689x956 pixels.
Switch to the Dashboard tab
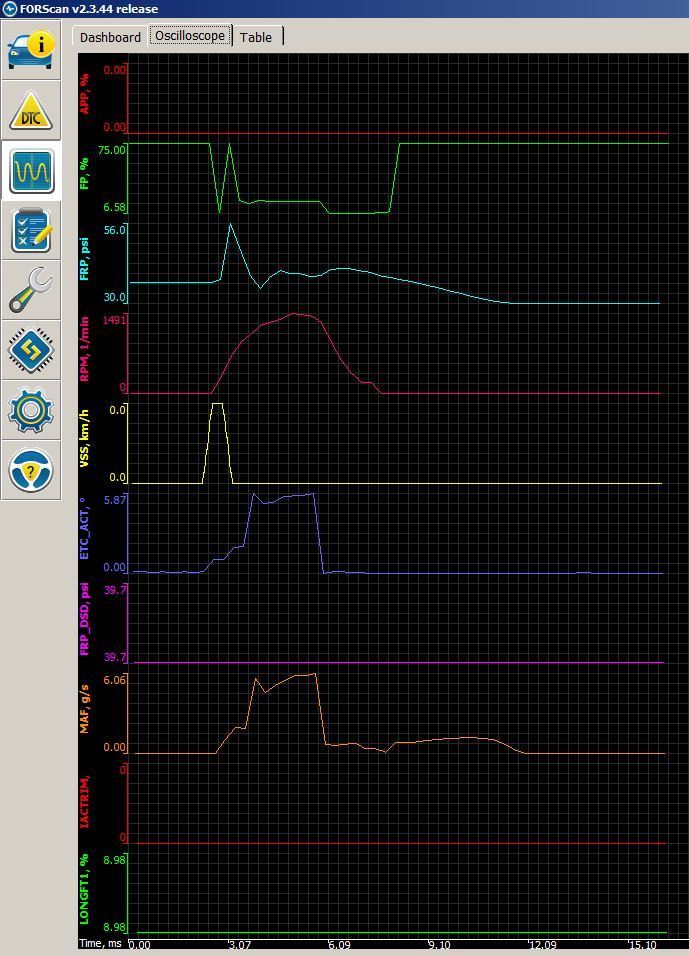click(x=110, y=37)
